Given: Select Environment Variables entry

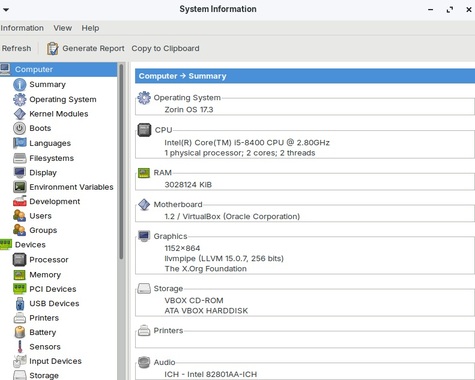Looking at the screenshot, I should [x=71, y=187].
